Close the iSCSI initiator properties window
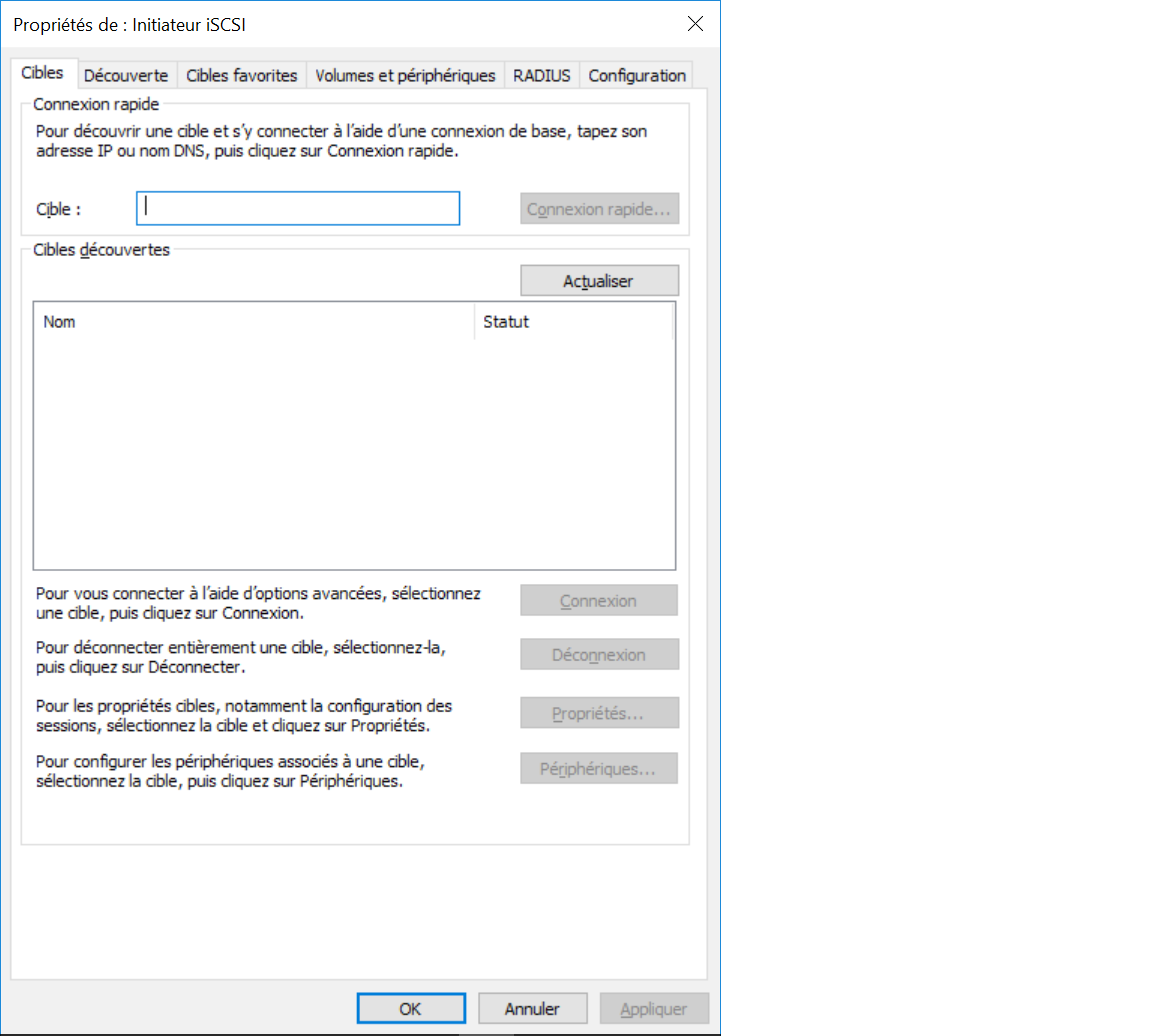1152x1036 pixels. tap(695, 25)
